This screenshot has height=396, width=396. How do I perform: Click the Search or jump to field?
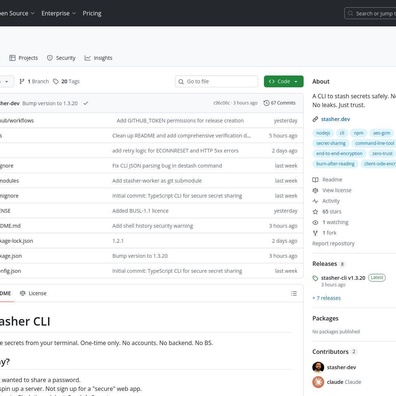[370, 13]
